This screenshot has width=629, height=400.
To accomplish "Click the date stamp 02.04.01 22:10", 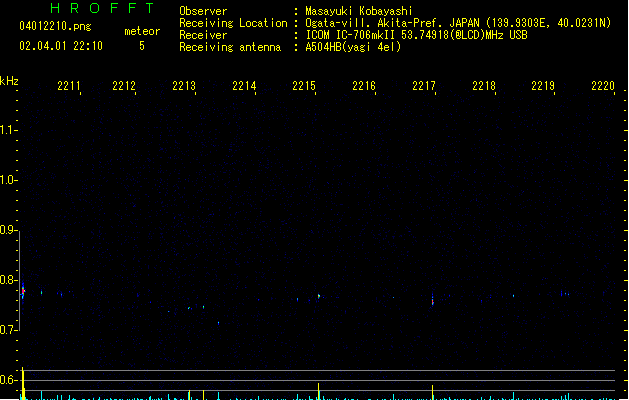I will (x=61, y=46).
